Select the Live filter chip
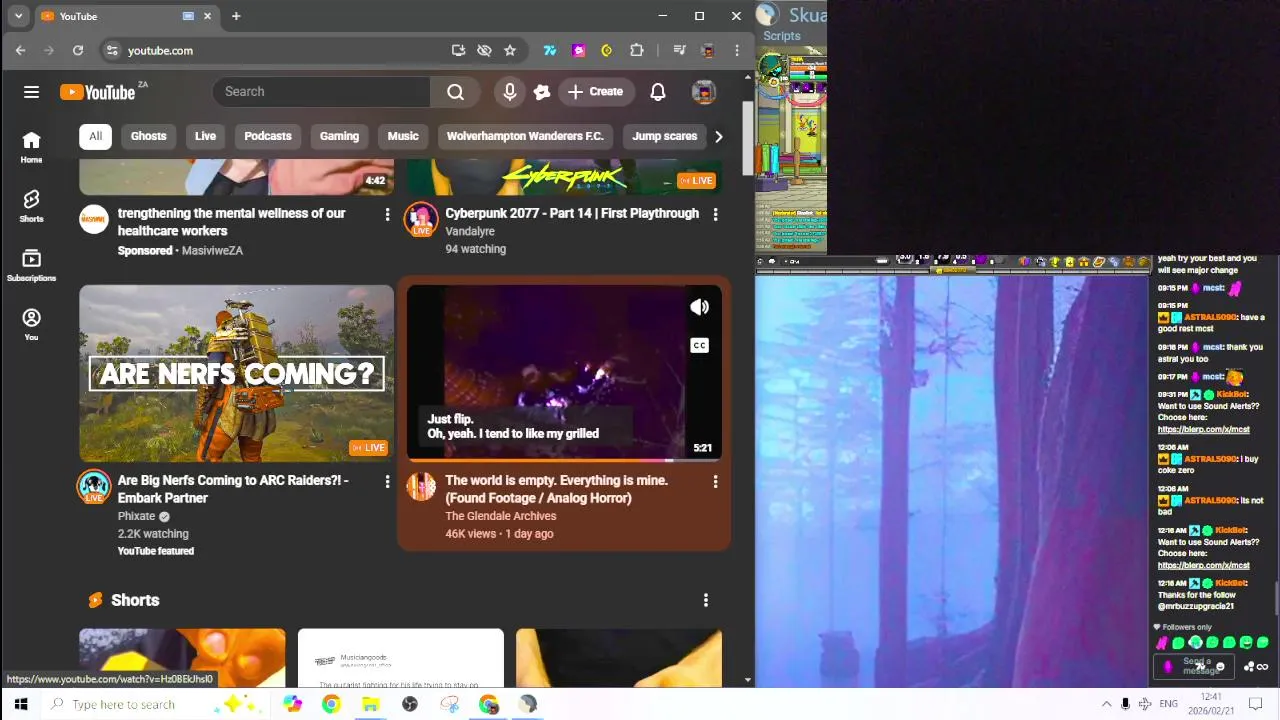This screenshot has width=1280, height=720. tap(205, 136)
